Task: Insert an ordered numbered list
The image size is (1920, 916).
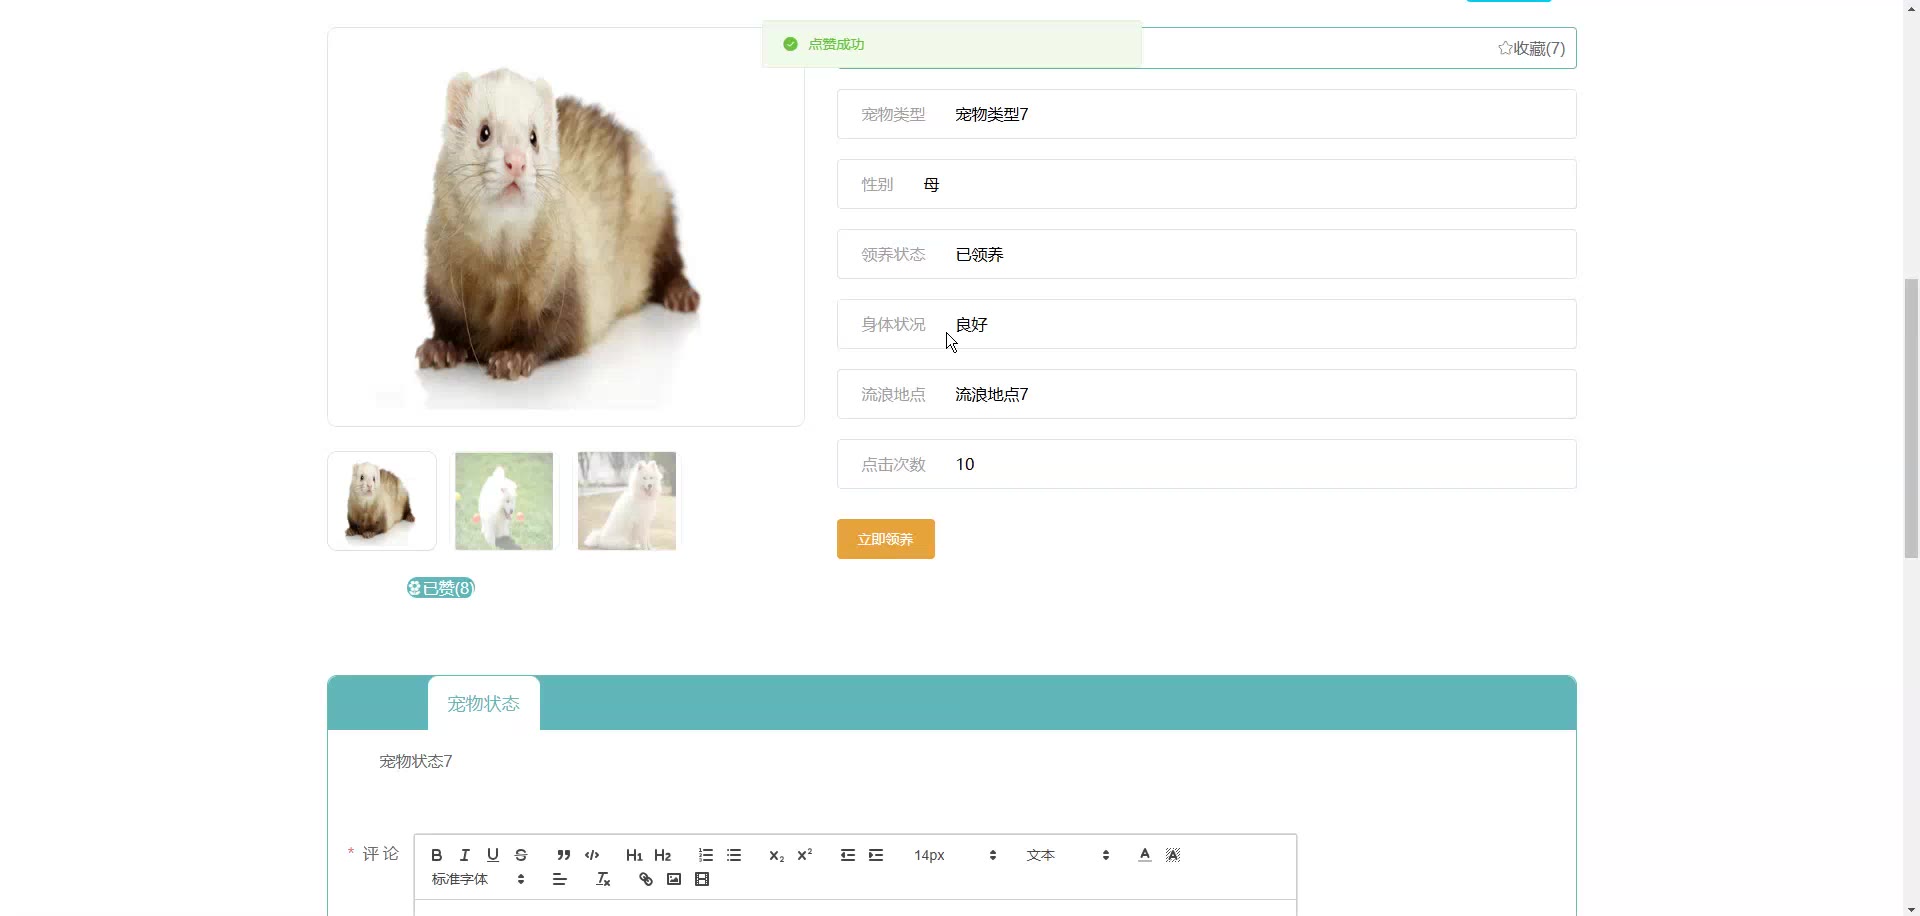Action: (706, 855)
